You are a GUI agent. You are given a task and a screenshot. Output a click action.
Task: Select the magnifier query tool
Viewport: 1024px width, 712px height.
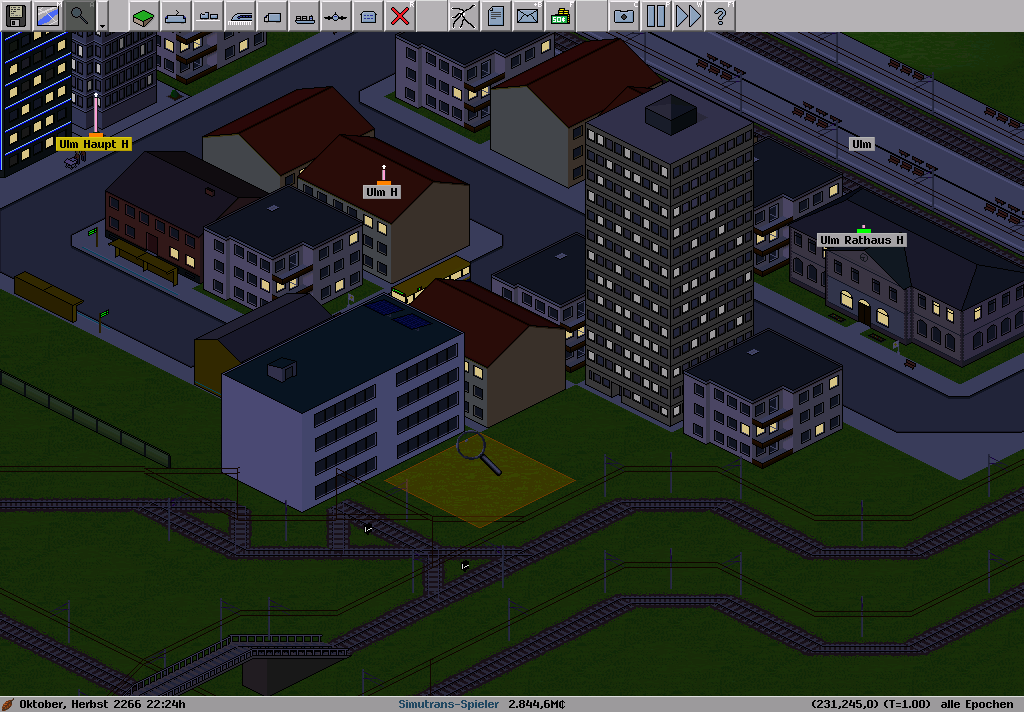[x=79, y=15]
